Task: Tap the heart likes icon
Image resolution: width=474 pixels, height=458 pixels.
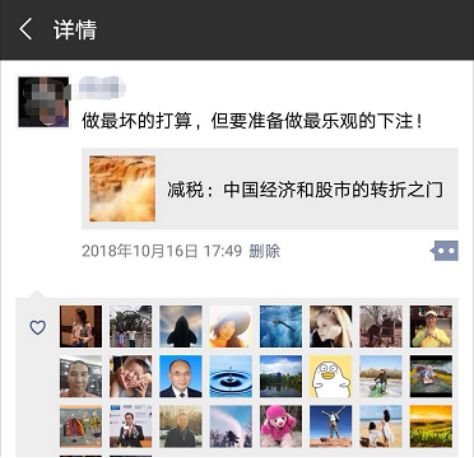Action: click(x=38, y=327)
